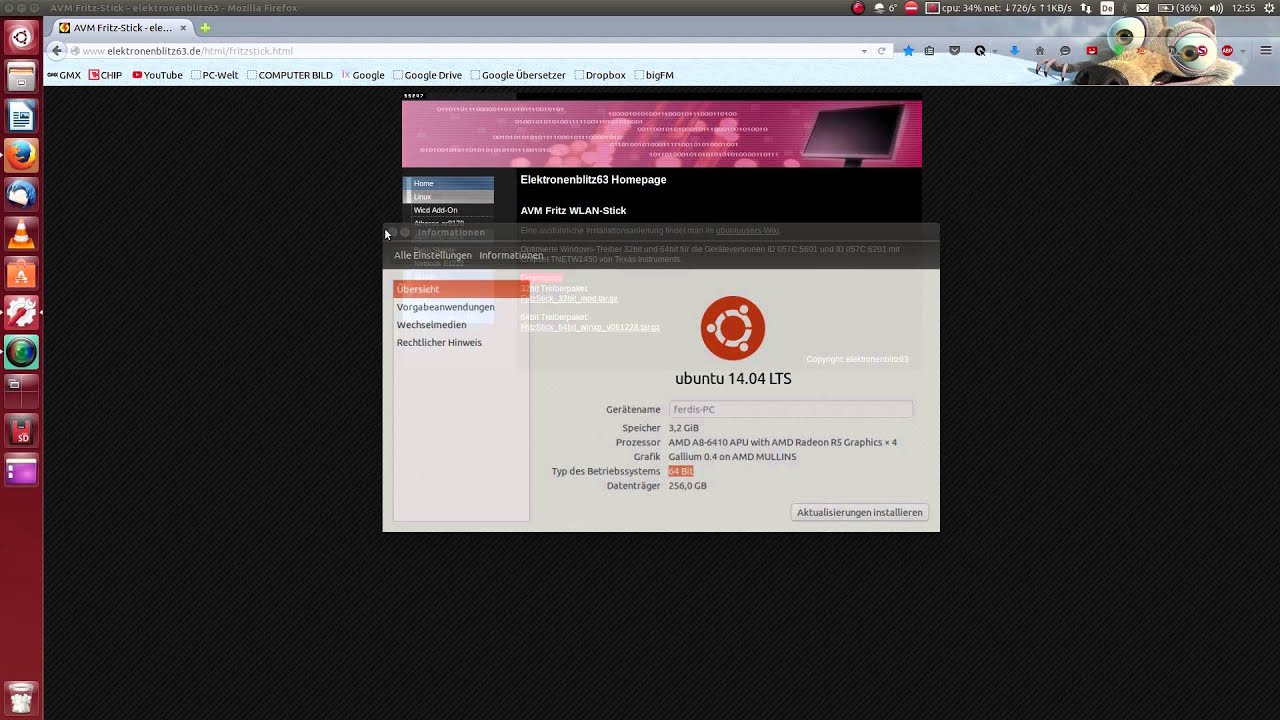Viewport: 1280px width, 720px height.
Task: Launch VLC media player from the dock
Action: click(x=21, y=234)
